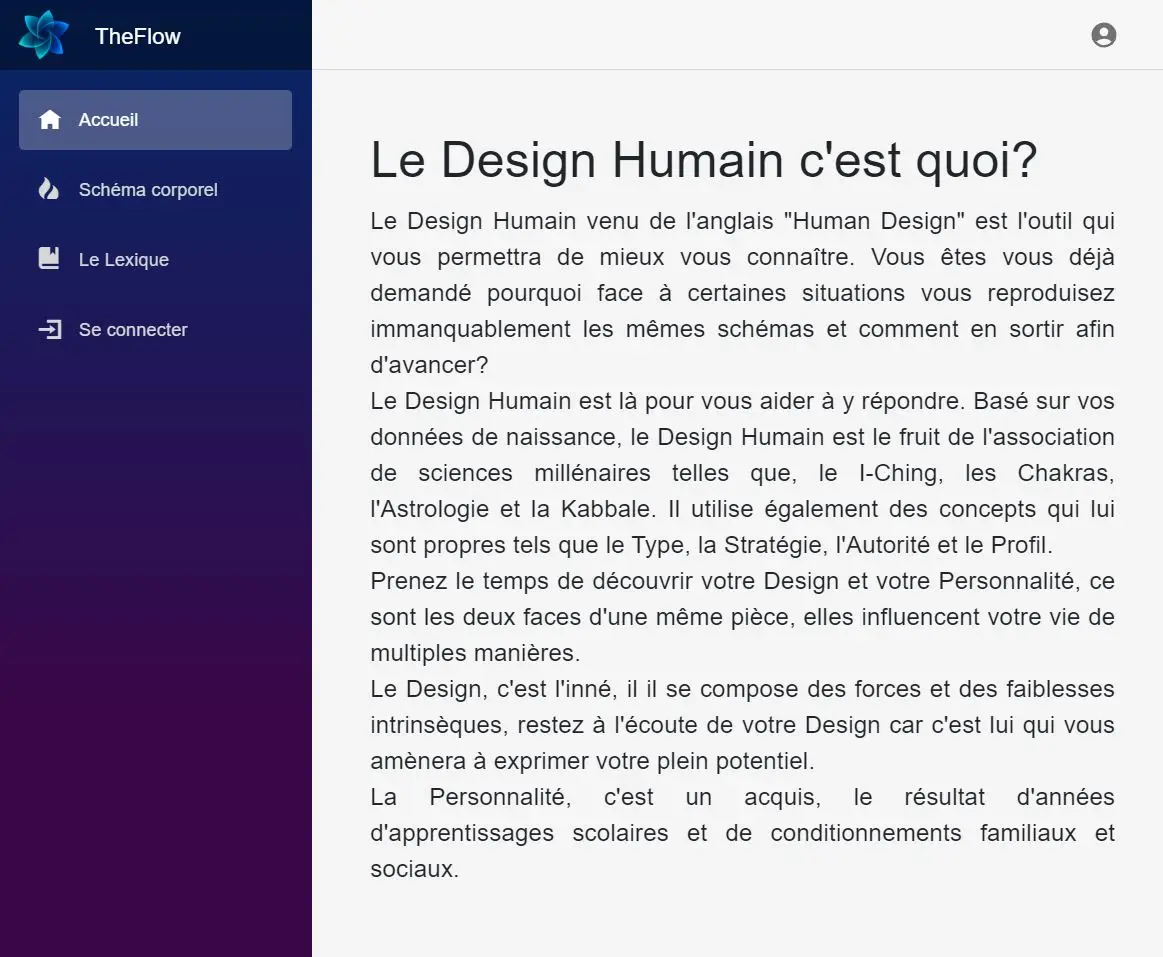The image size is (1163, 957).
Task: Click the heading "Le Design Humain c'est quoi?"
Action: (703, 161)
